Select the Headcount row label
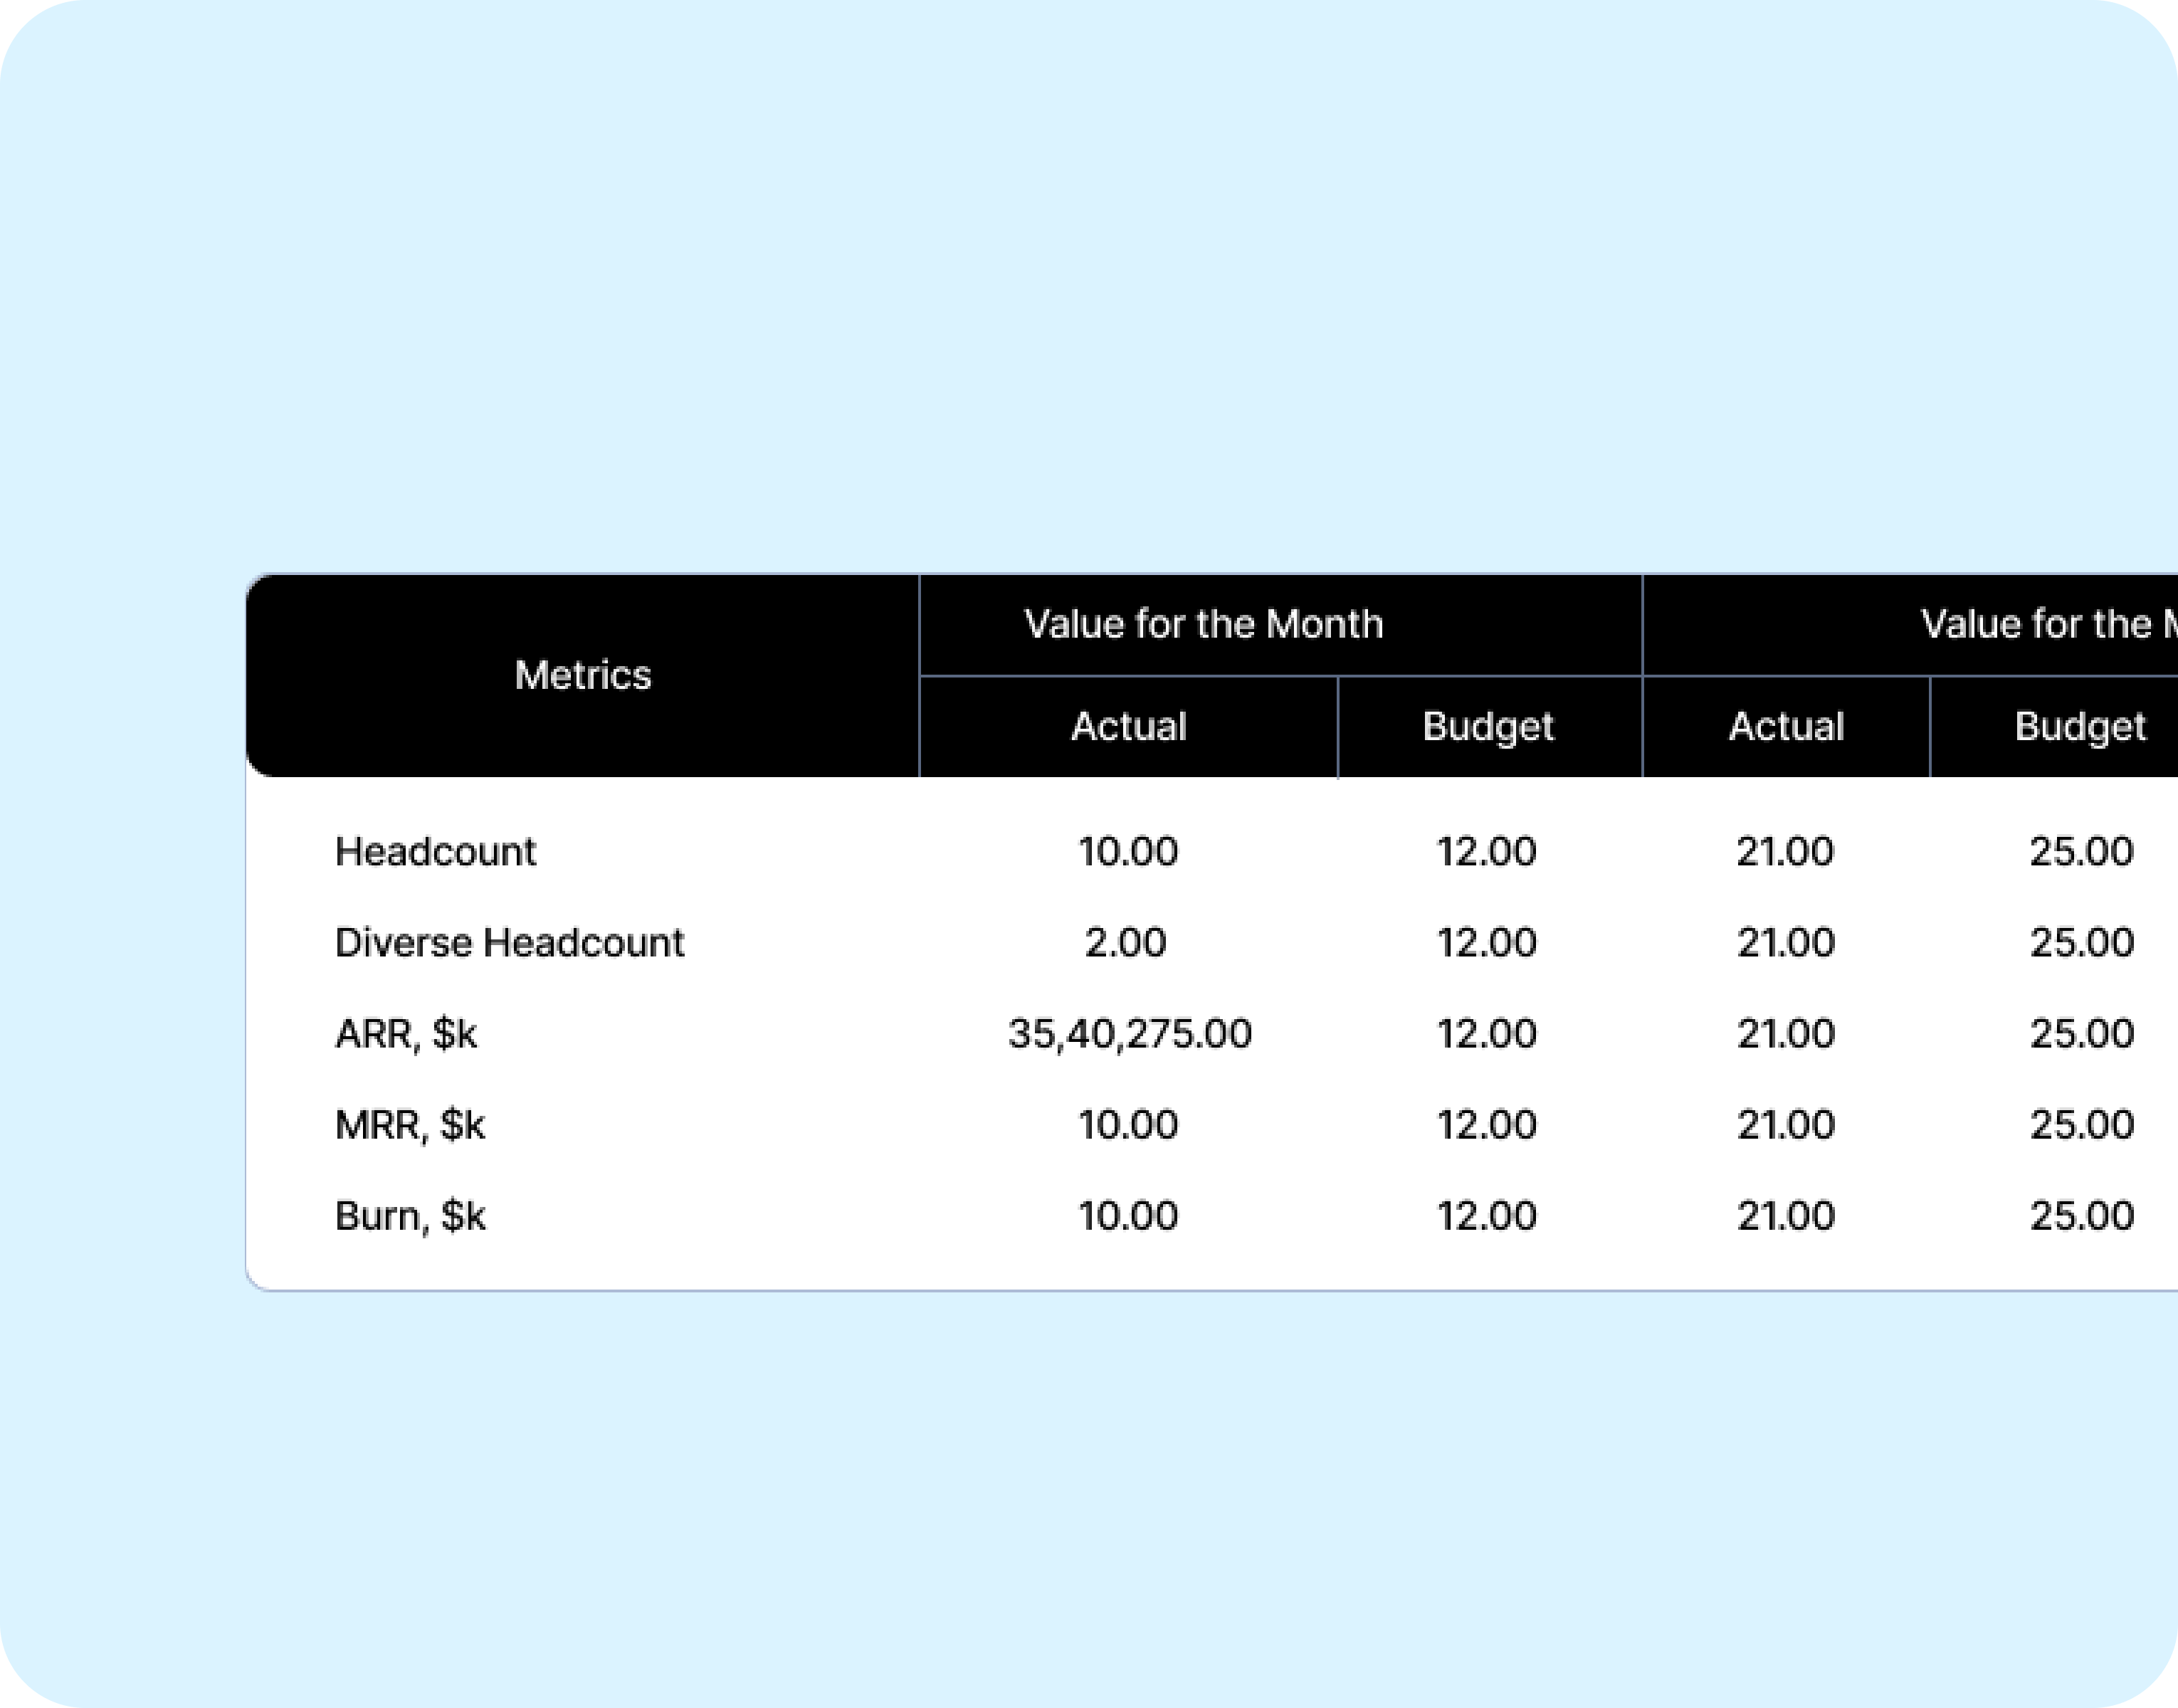Screen dimensions: 2178x1708 click(x=435, y=851)
